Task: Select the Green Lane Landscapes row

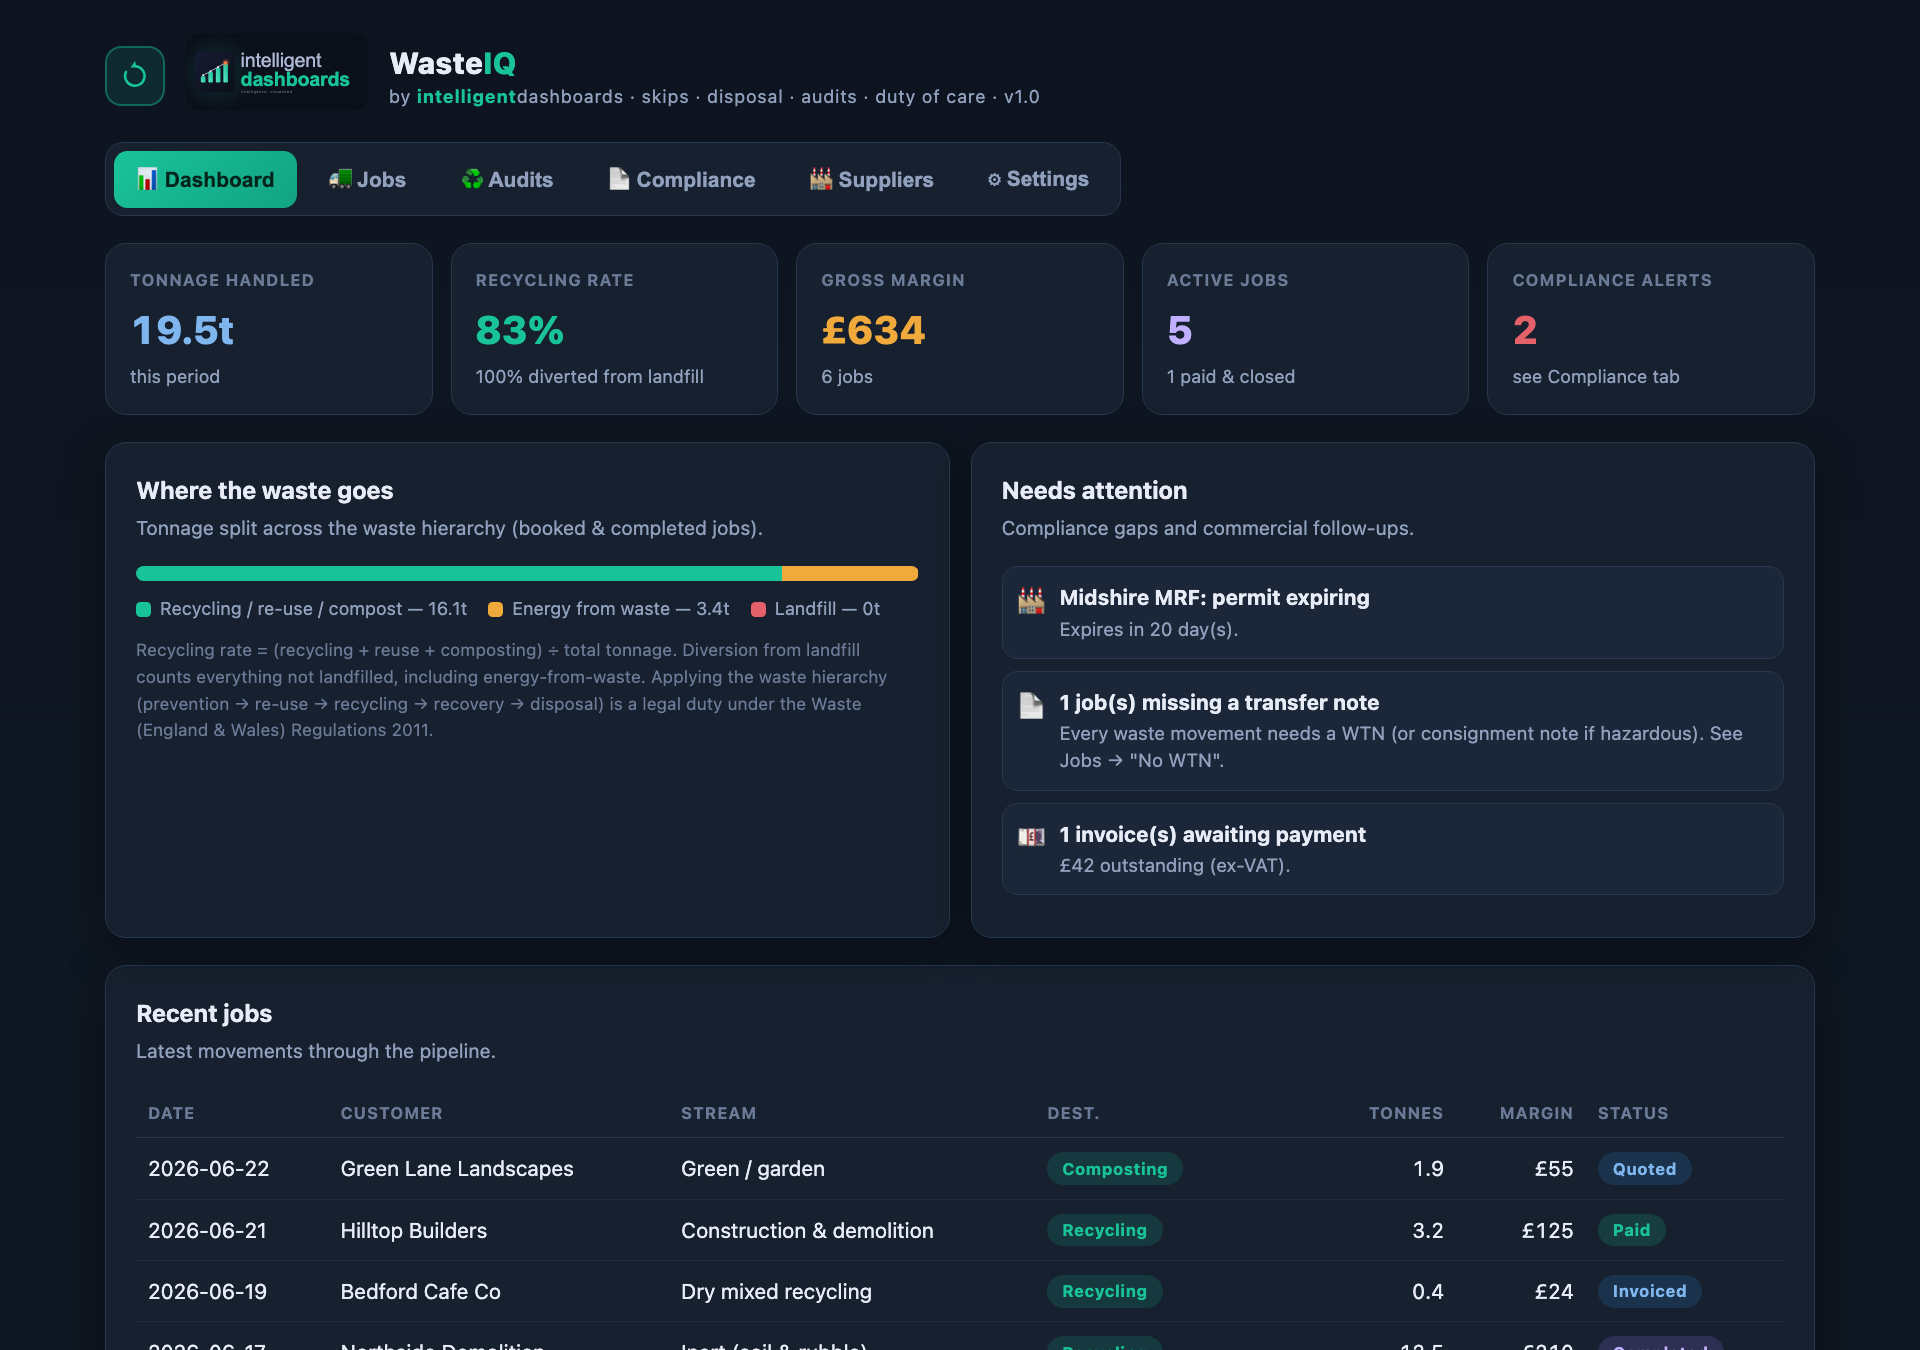Action: point(960,1169)
